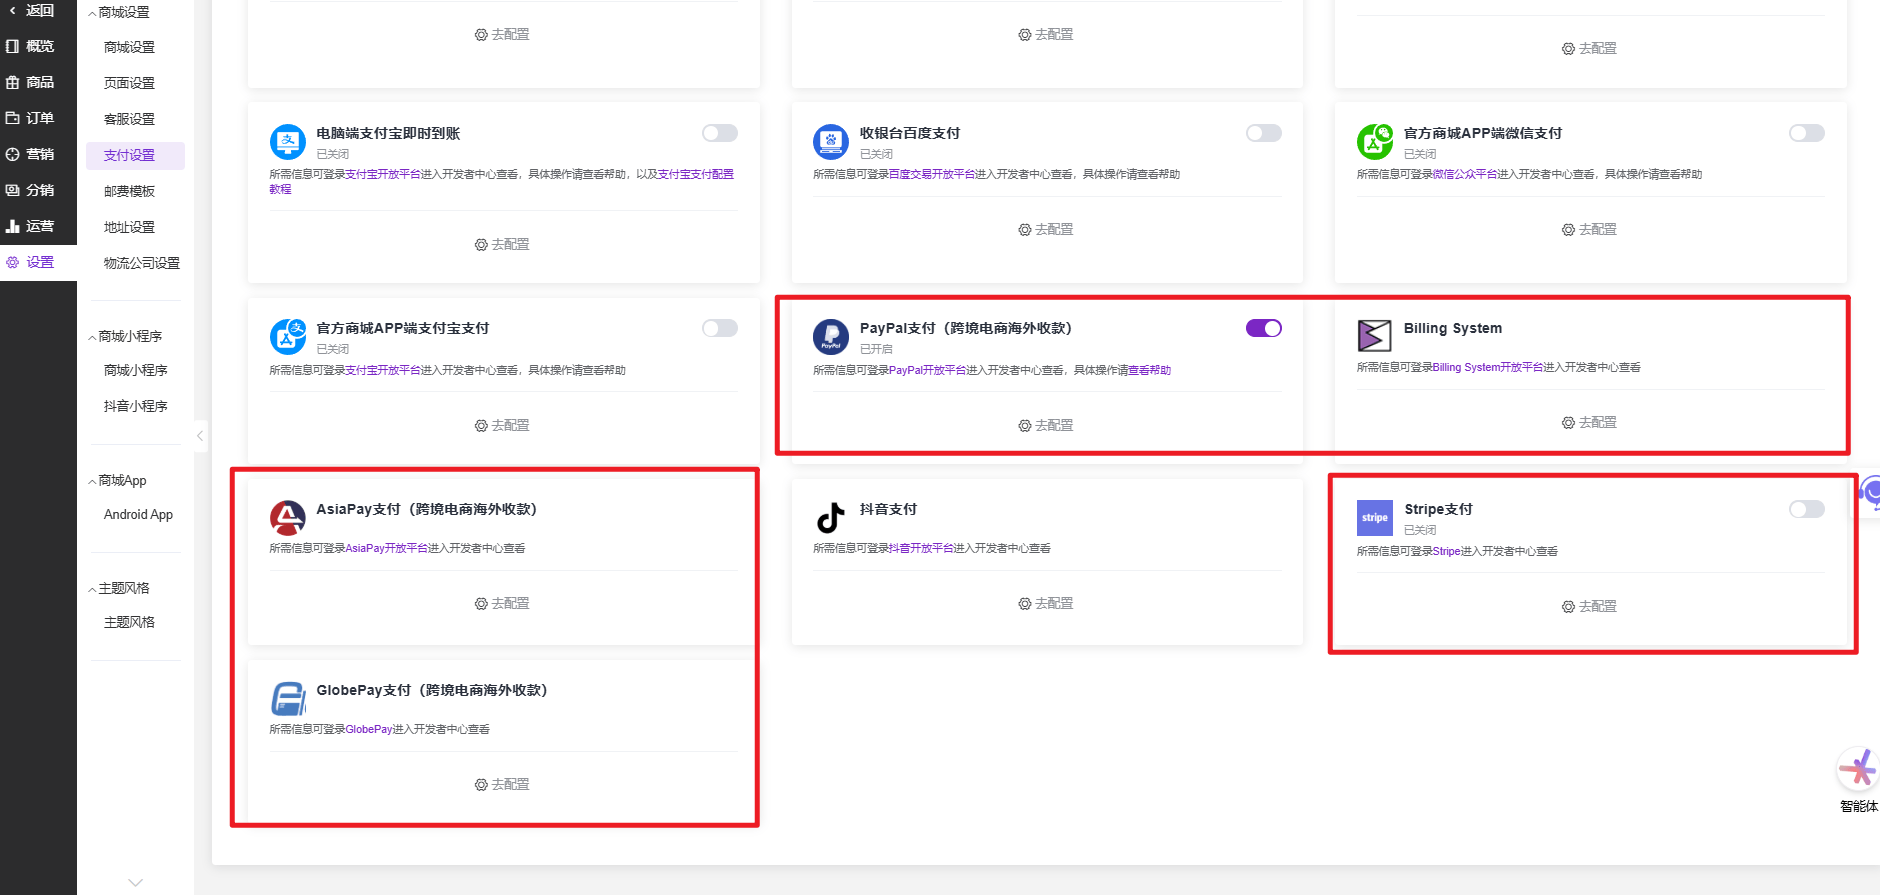Collapse the 商城App section header

click(x=118, y=480)
